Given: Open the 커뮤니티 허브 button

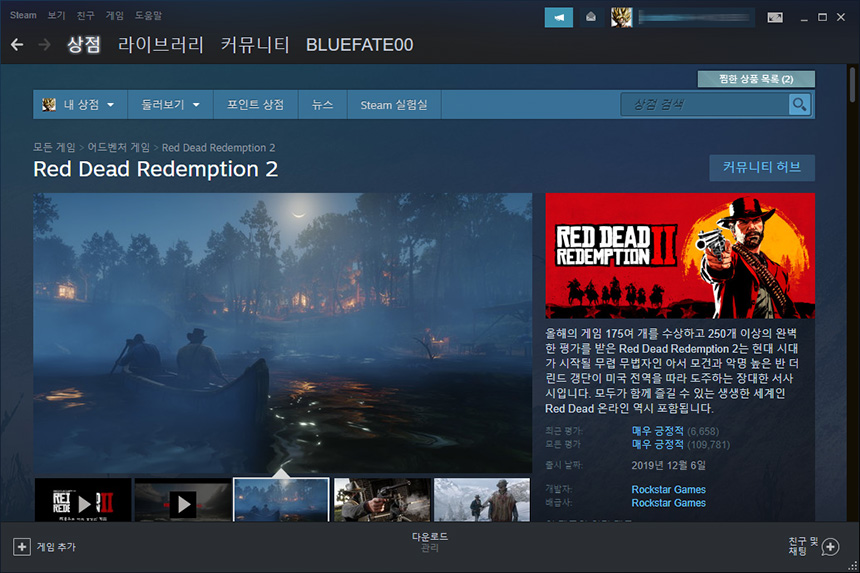Looking at the screenshot, I should (x=762, y=167).
